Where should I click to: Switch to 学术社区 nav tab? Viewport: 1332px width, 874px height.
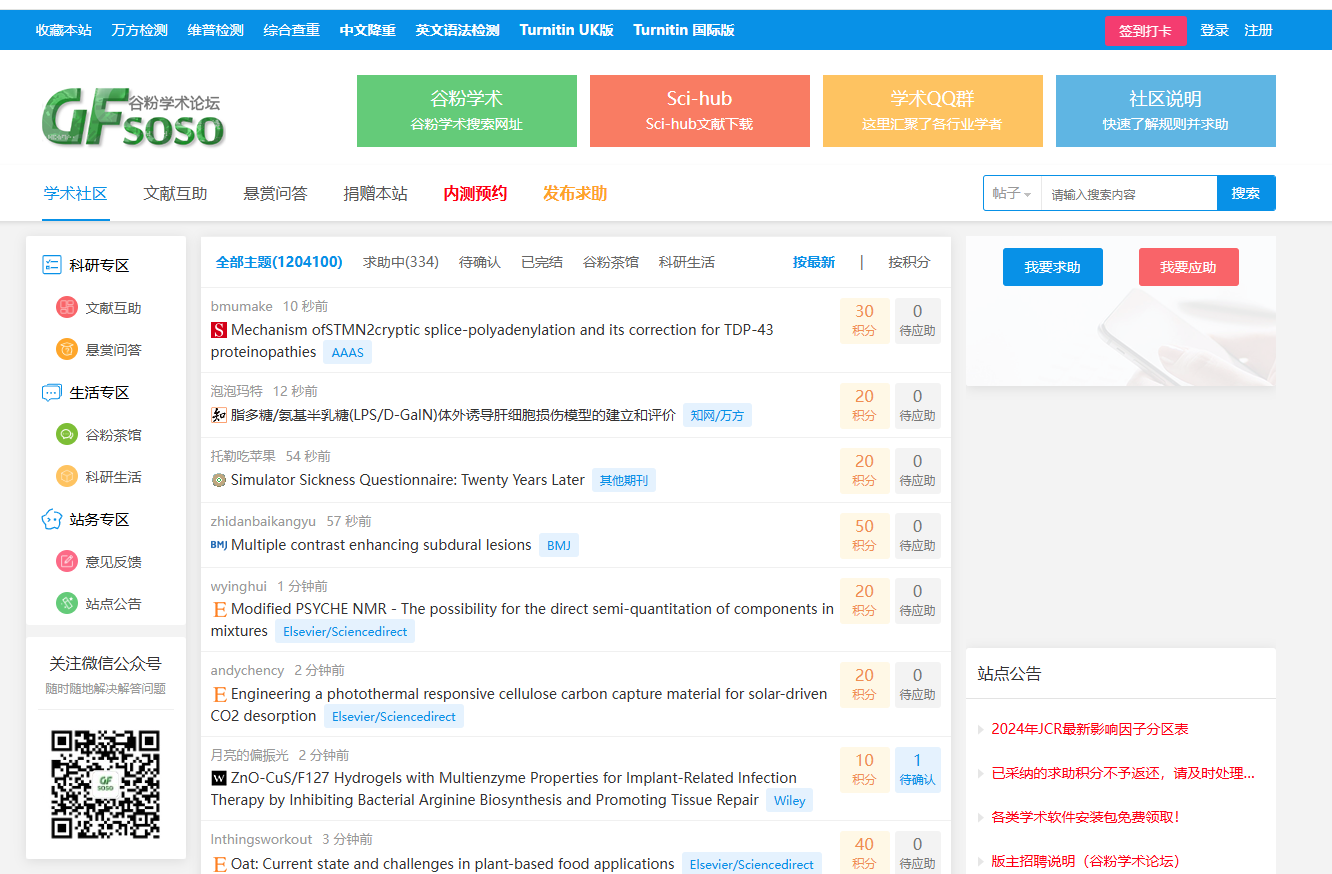pos(76,193)
